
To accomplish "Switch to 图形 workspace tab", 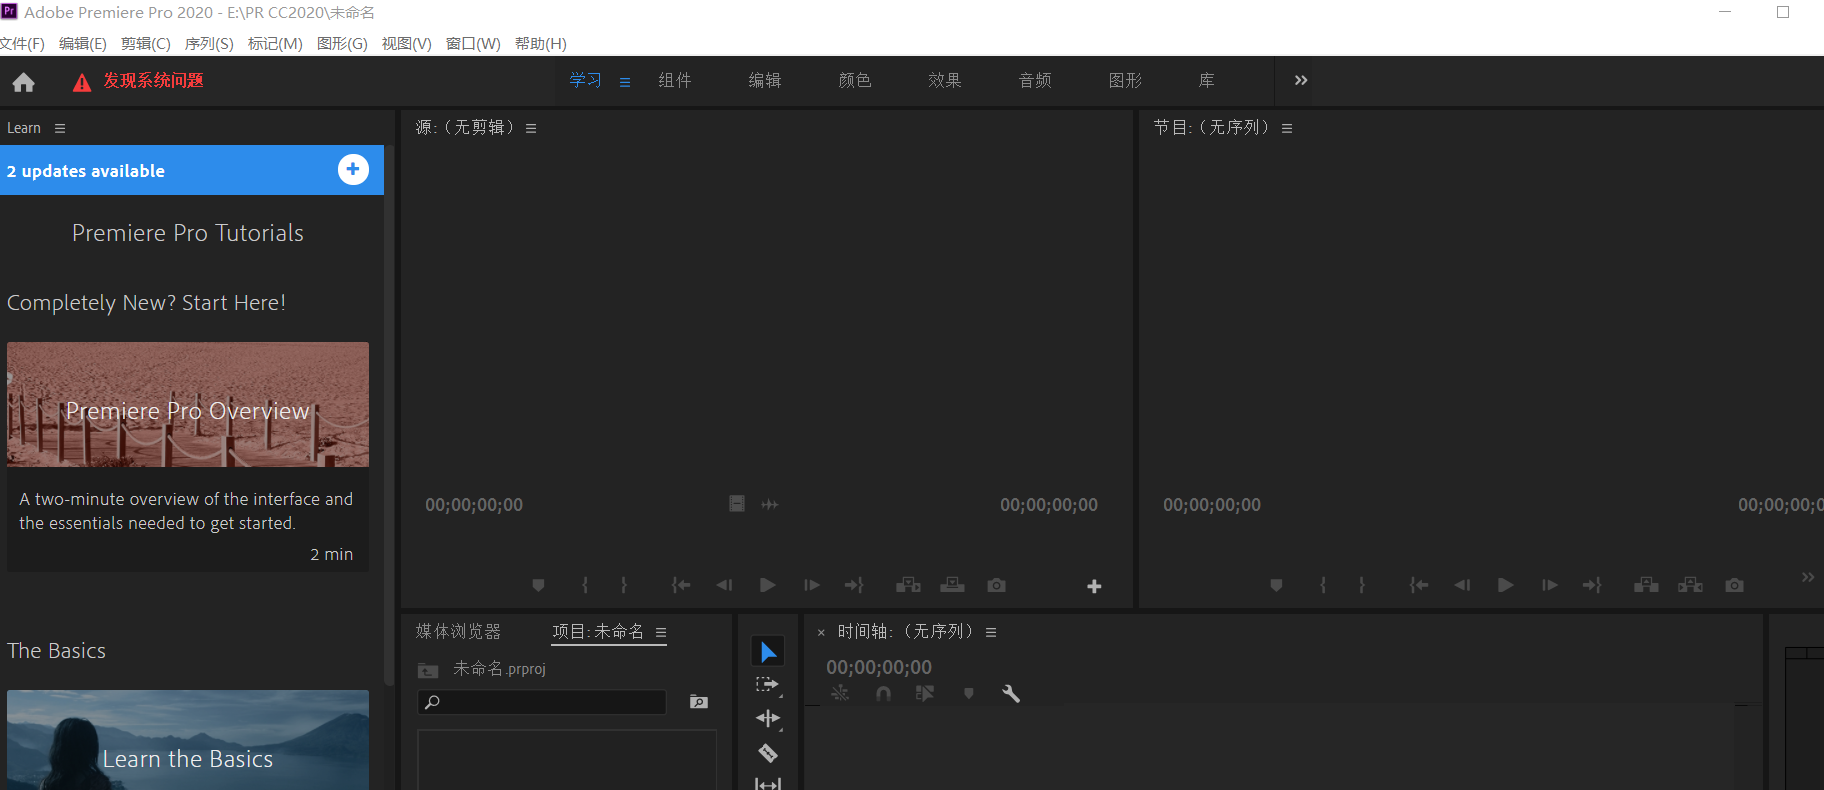I will (x=1125, y=80).
